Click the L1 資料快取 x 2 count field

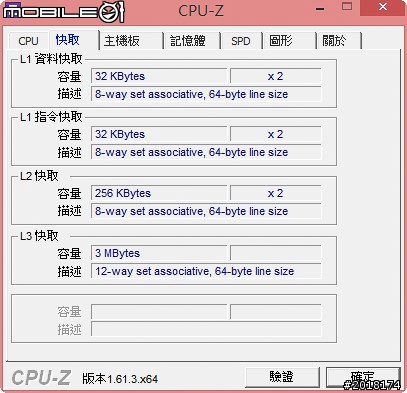[x=275, y=76]
